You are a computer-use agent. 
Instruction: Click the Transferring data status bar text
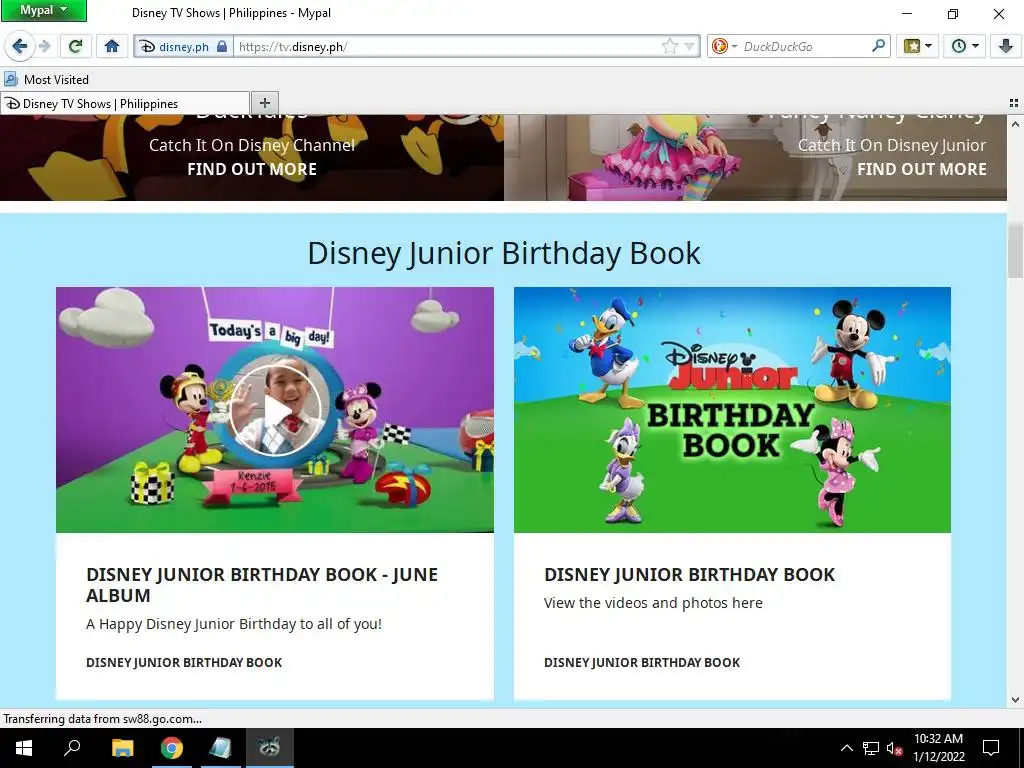(x=103, y=719)
